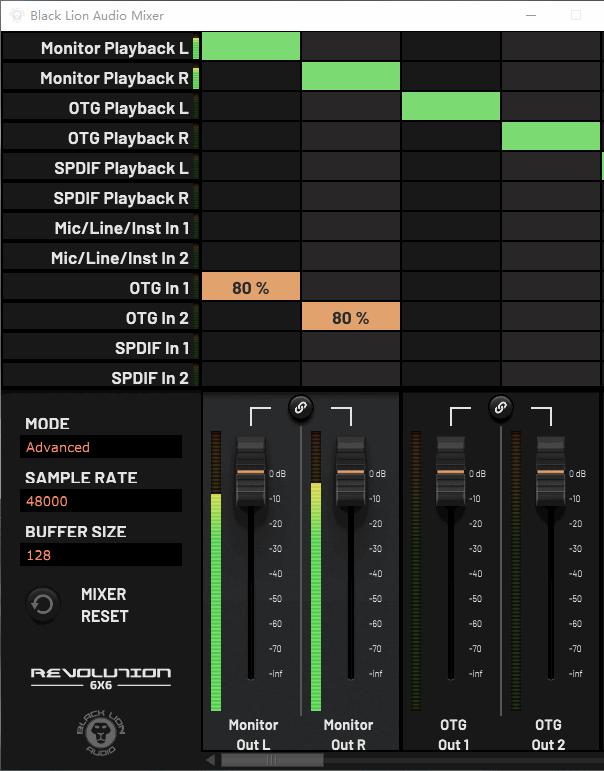Toggle OTG Playback L routing to third output

[451, 107]
